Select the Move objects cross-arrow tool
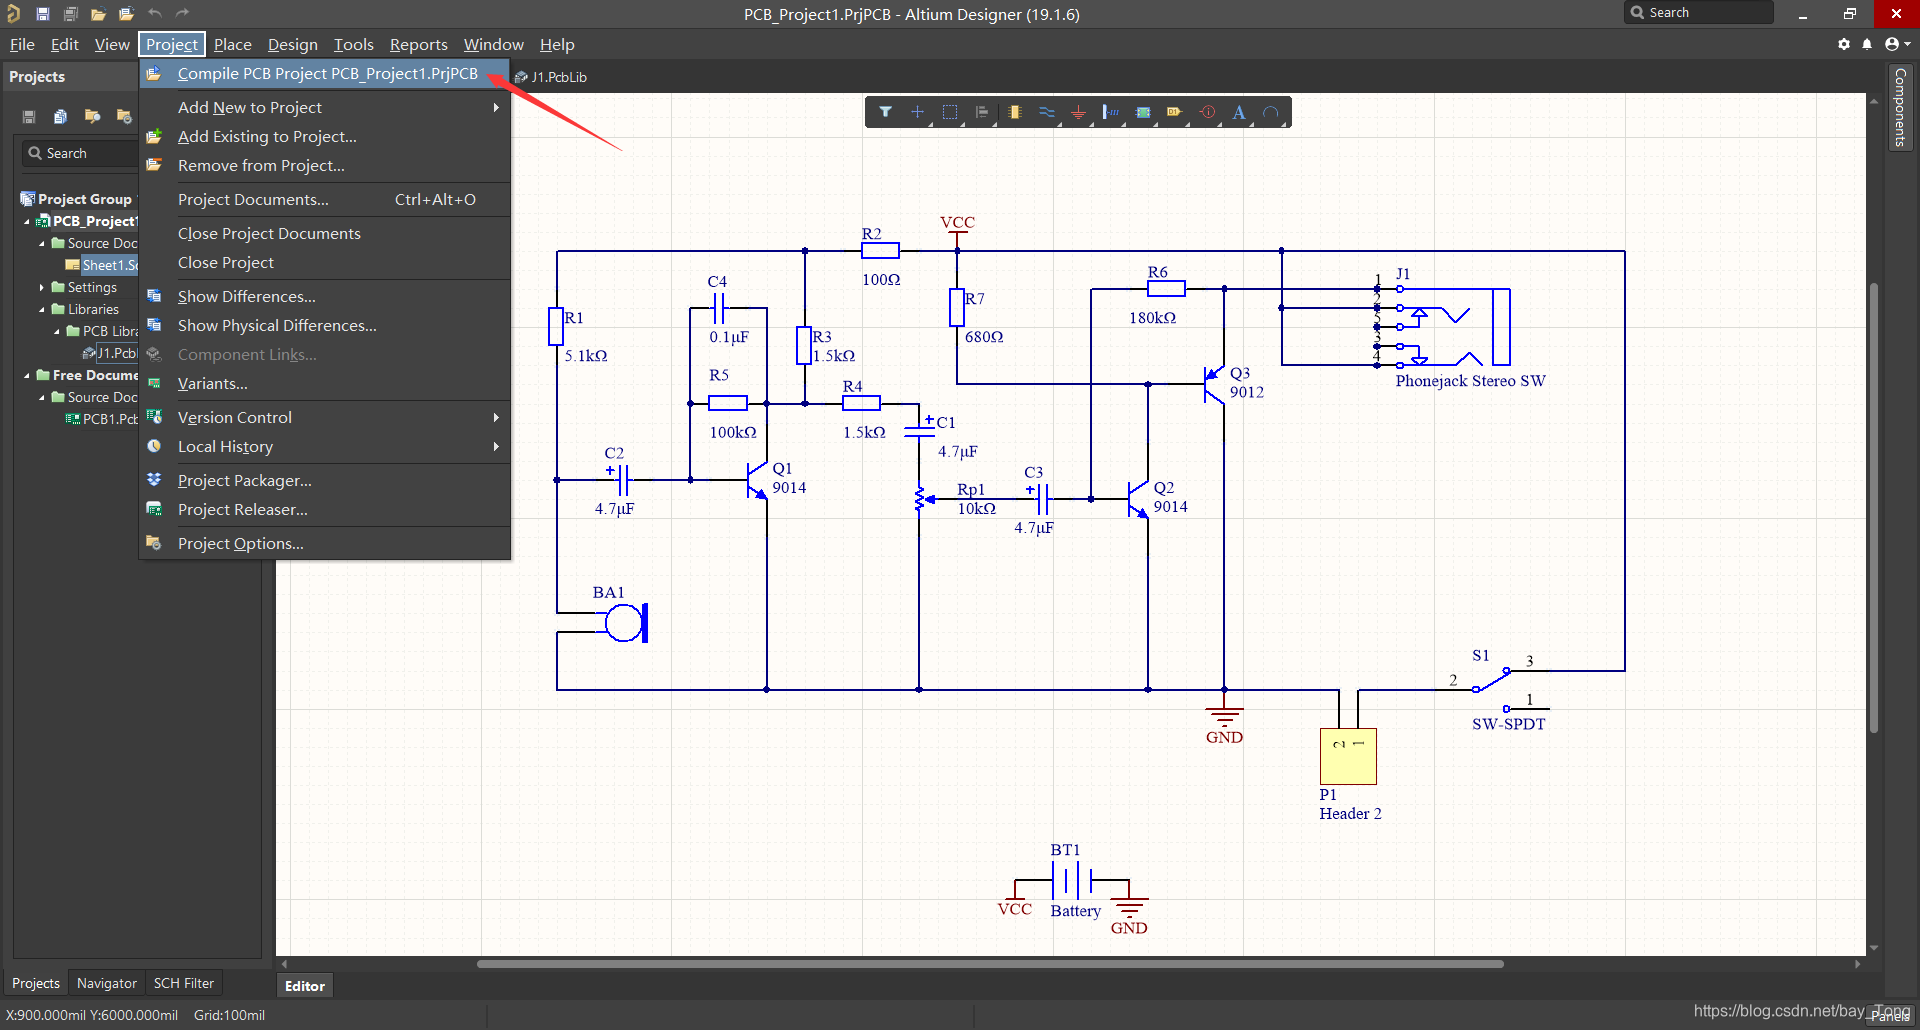The image size is (1920, 1030). (917, 112)
